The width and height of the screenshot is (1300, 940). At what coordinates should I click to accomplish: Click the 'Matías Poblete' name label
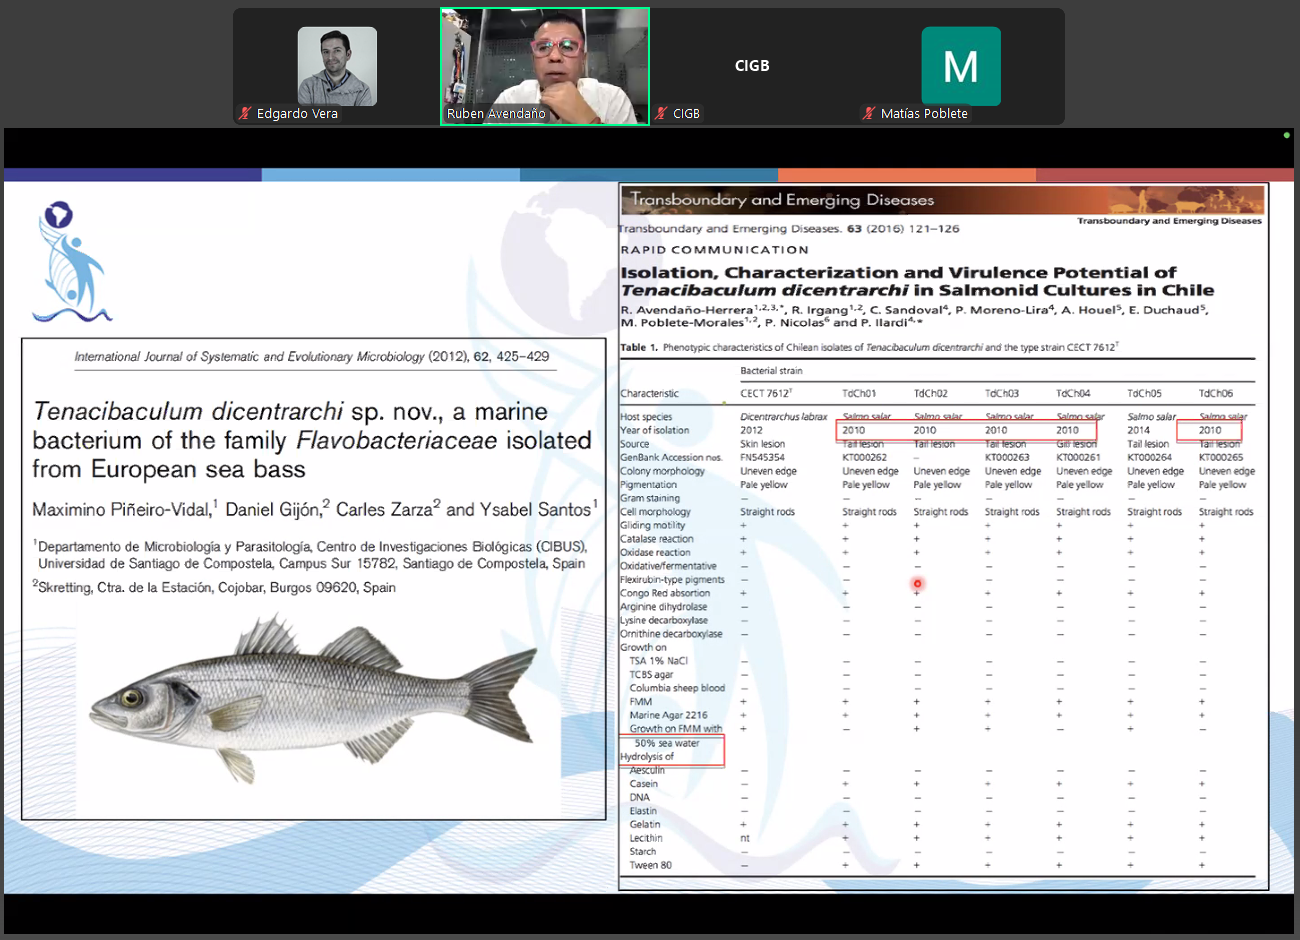pyautogui.click(x=924, y=114)
